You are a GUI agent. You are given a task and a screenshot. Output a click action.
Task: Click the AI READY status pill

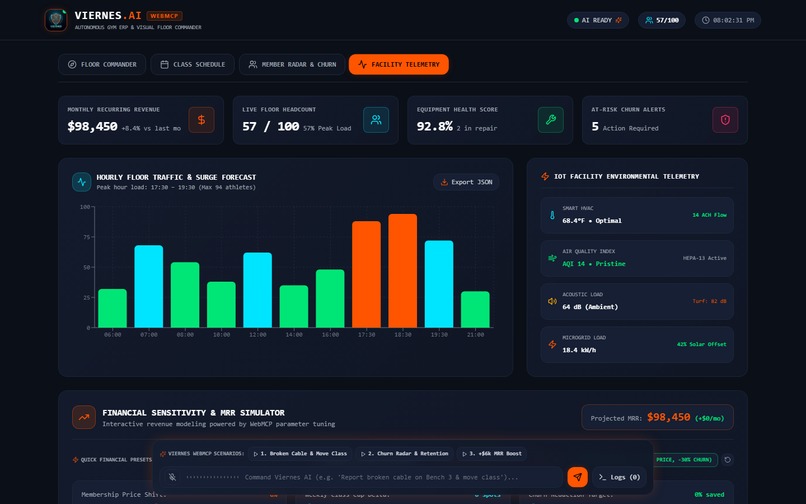coord(598,20)
